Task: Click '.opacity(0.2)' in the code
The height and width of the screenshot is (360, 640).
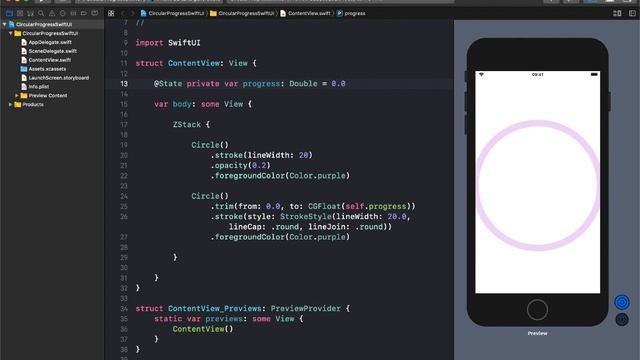Action: tap(240, 165)
